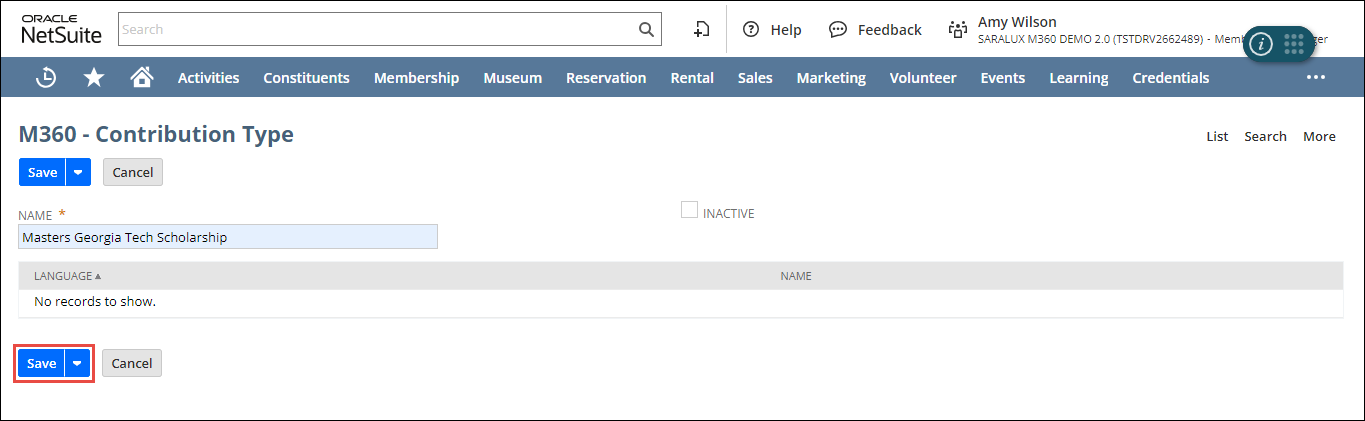Open the Recent Records clock icon

click(x=46, y=77)
